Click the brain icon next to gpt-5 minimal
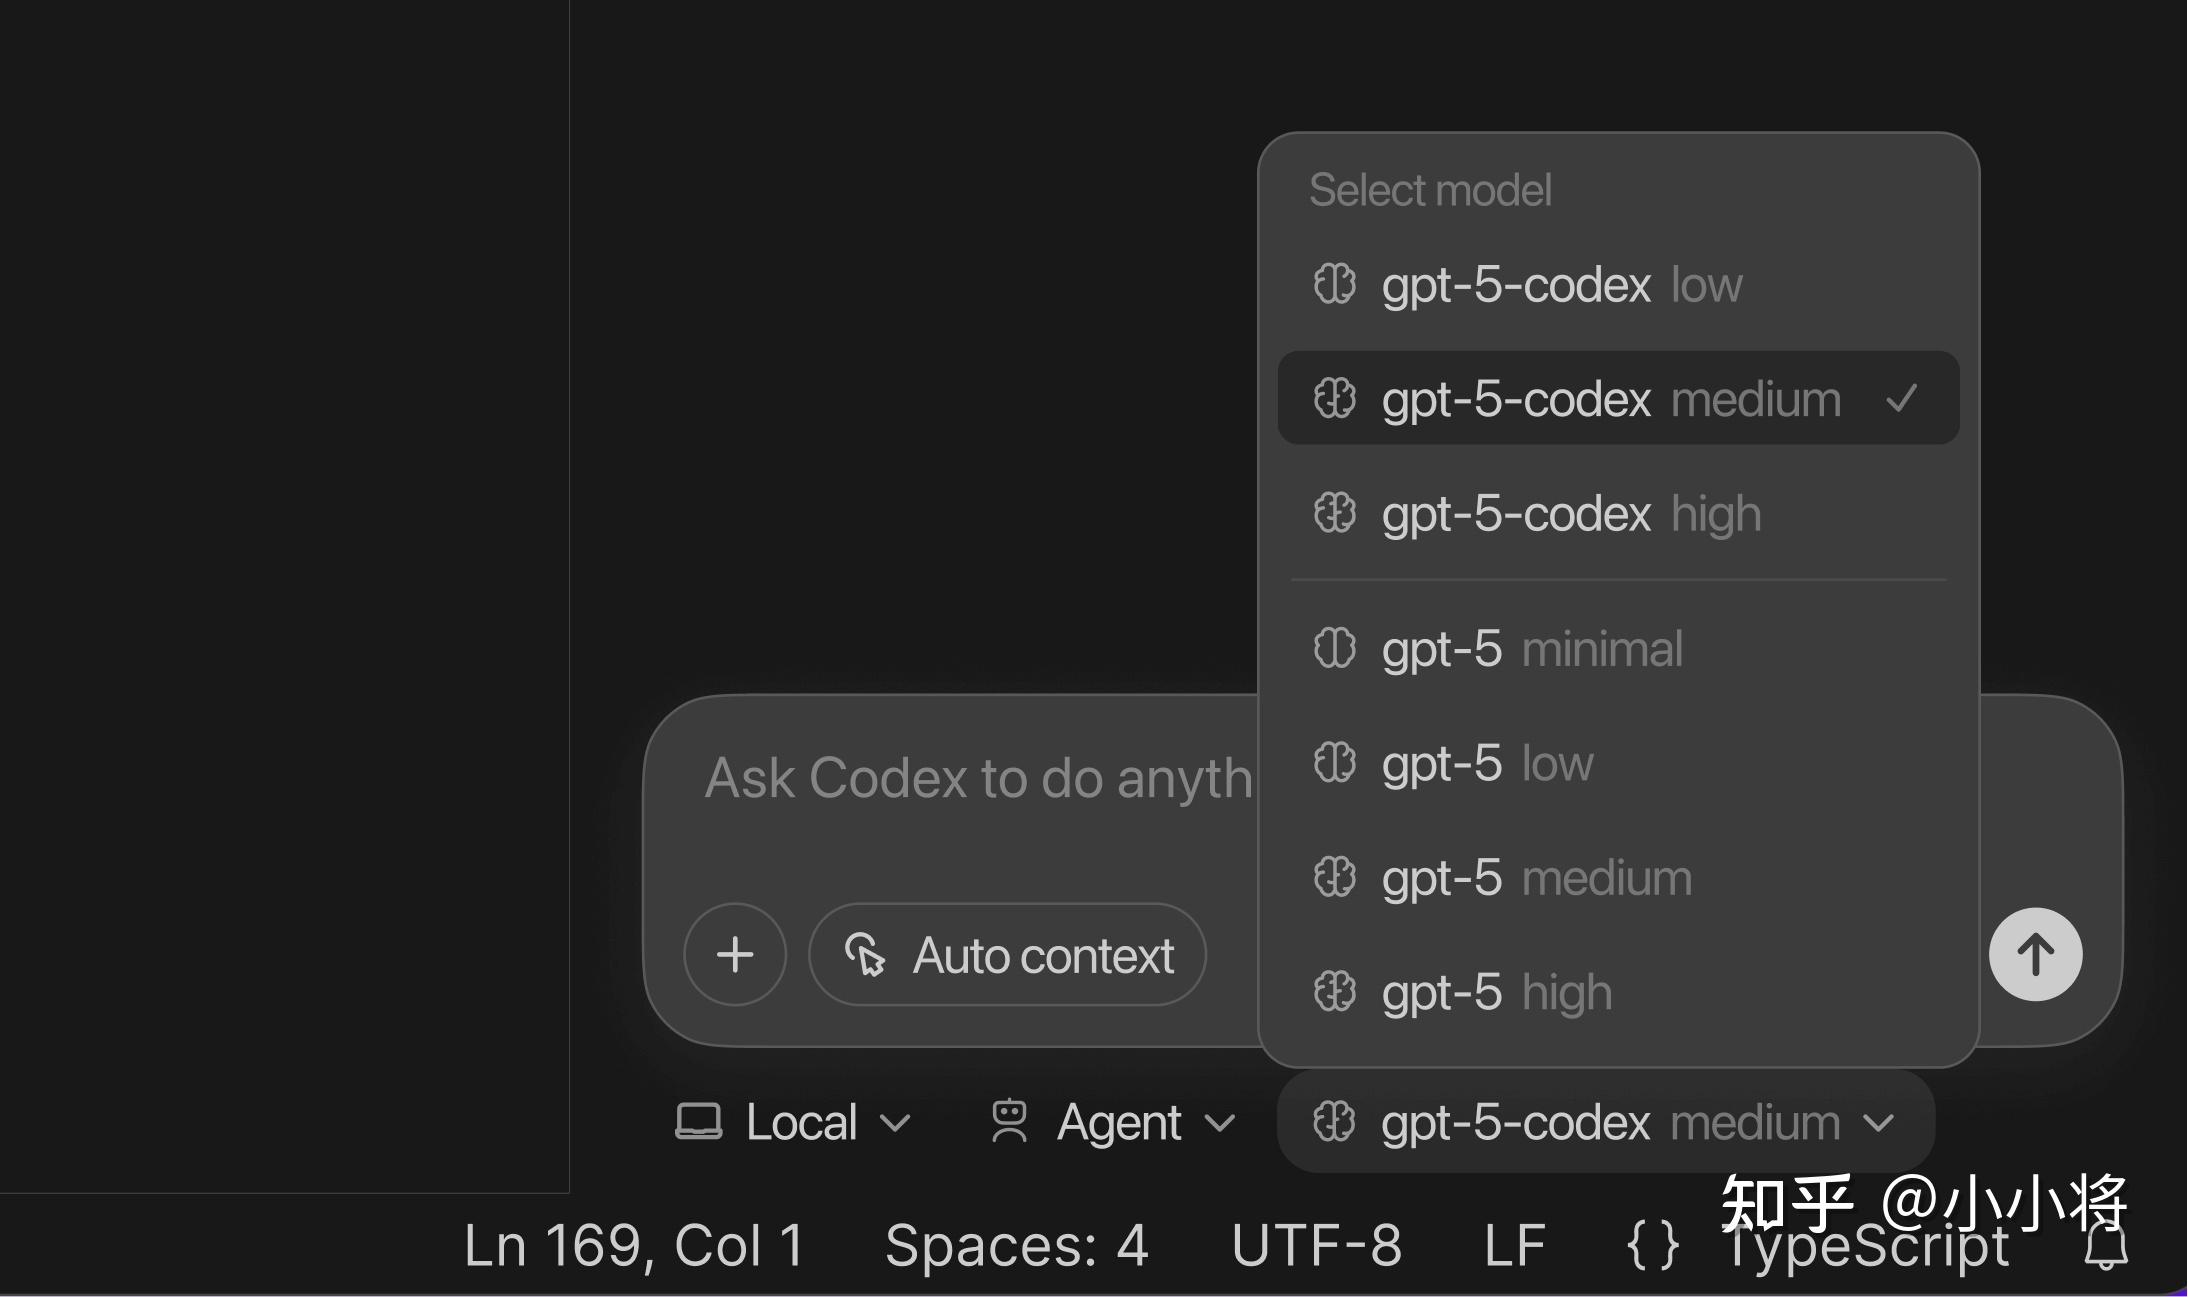This screenshot has width=2188, height=1297. pos(1335,648)
